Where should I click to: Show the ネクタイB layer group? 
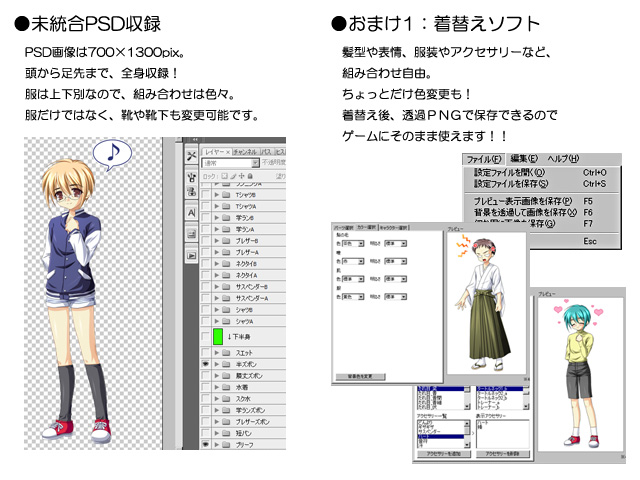point(206,264)
